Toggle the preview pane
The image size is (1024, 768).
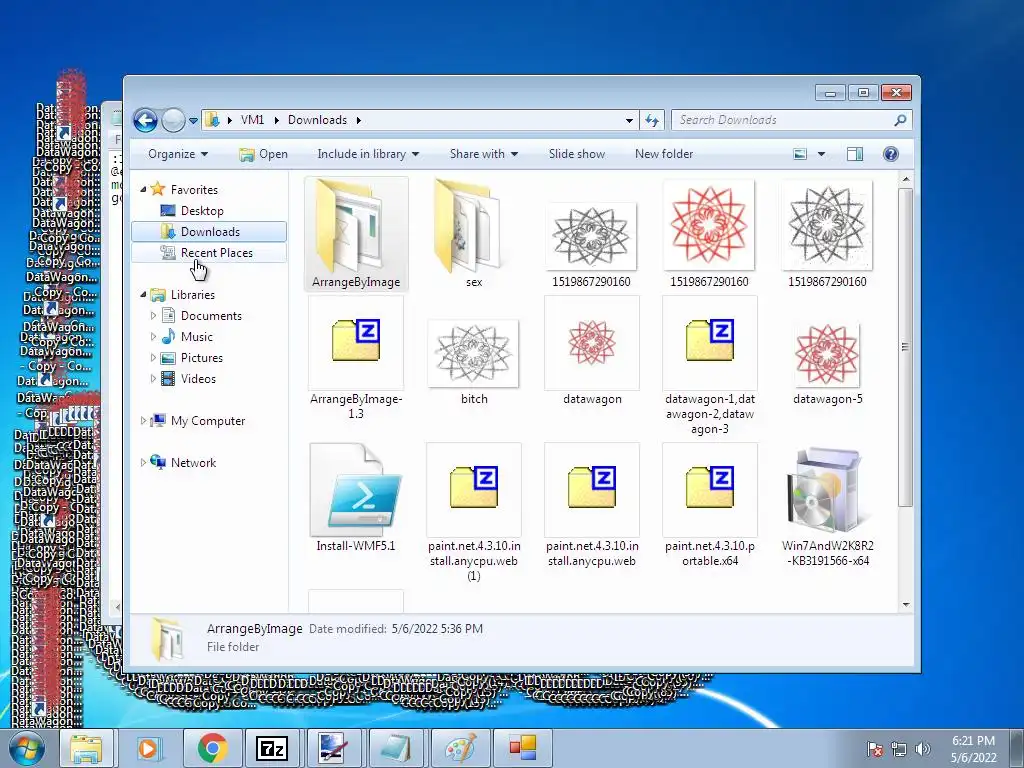point(855,154)
